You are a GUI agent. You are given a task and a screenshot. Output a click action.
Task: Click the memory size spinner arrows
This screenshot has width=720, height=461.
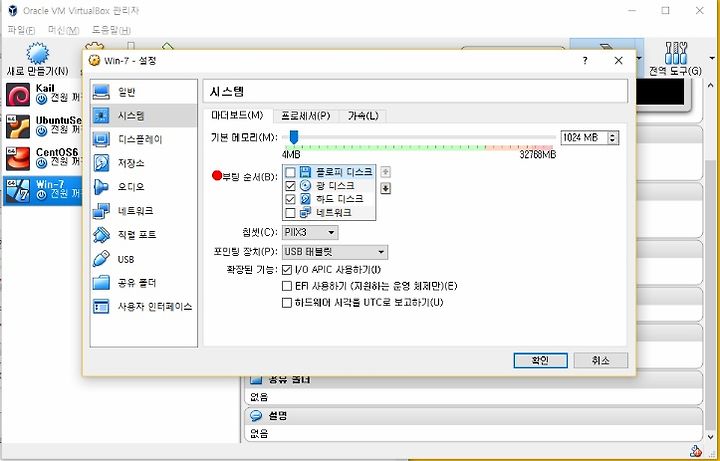pos(613,137)
